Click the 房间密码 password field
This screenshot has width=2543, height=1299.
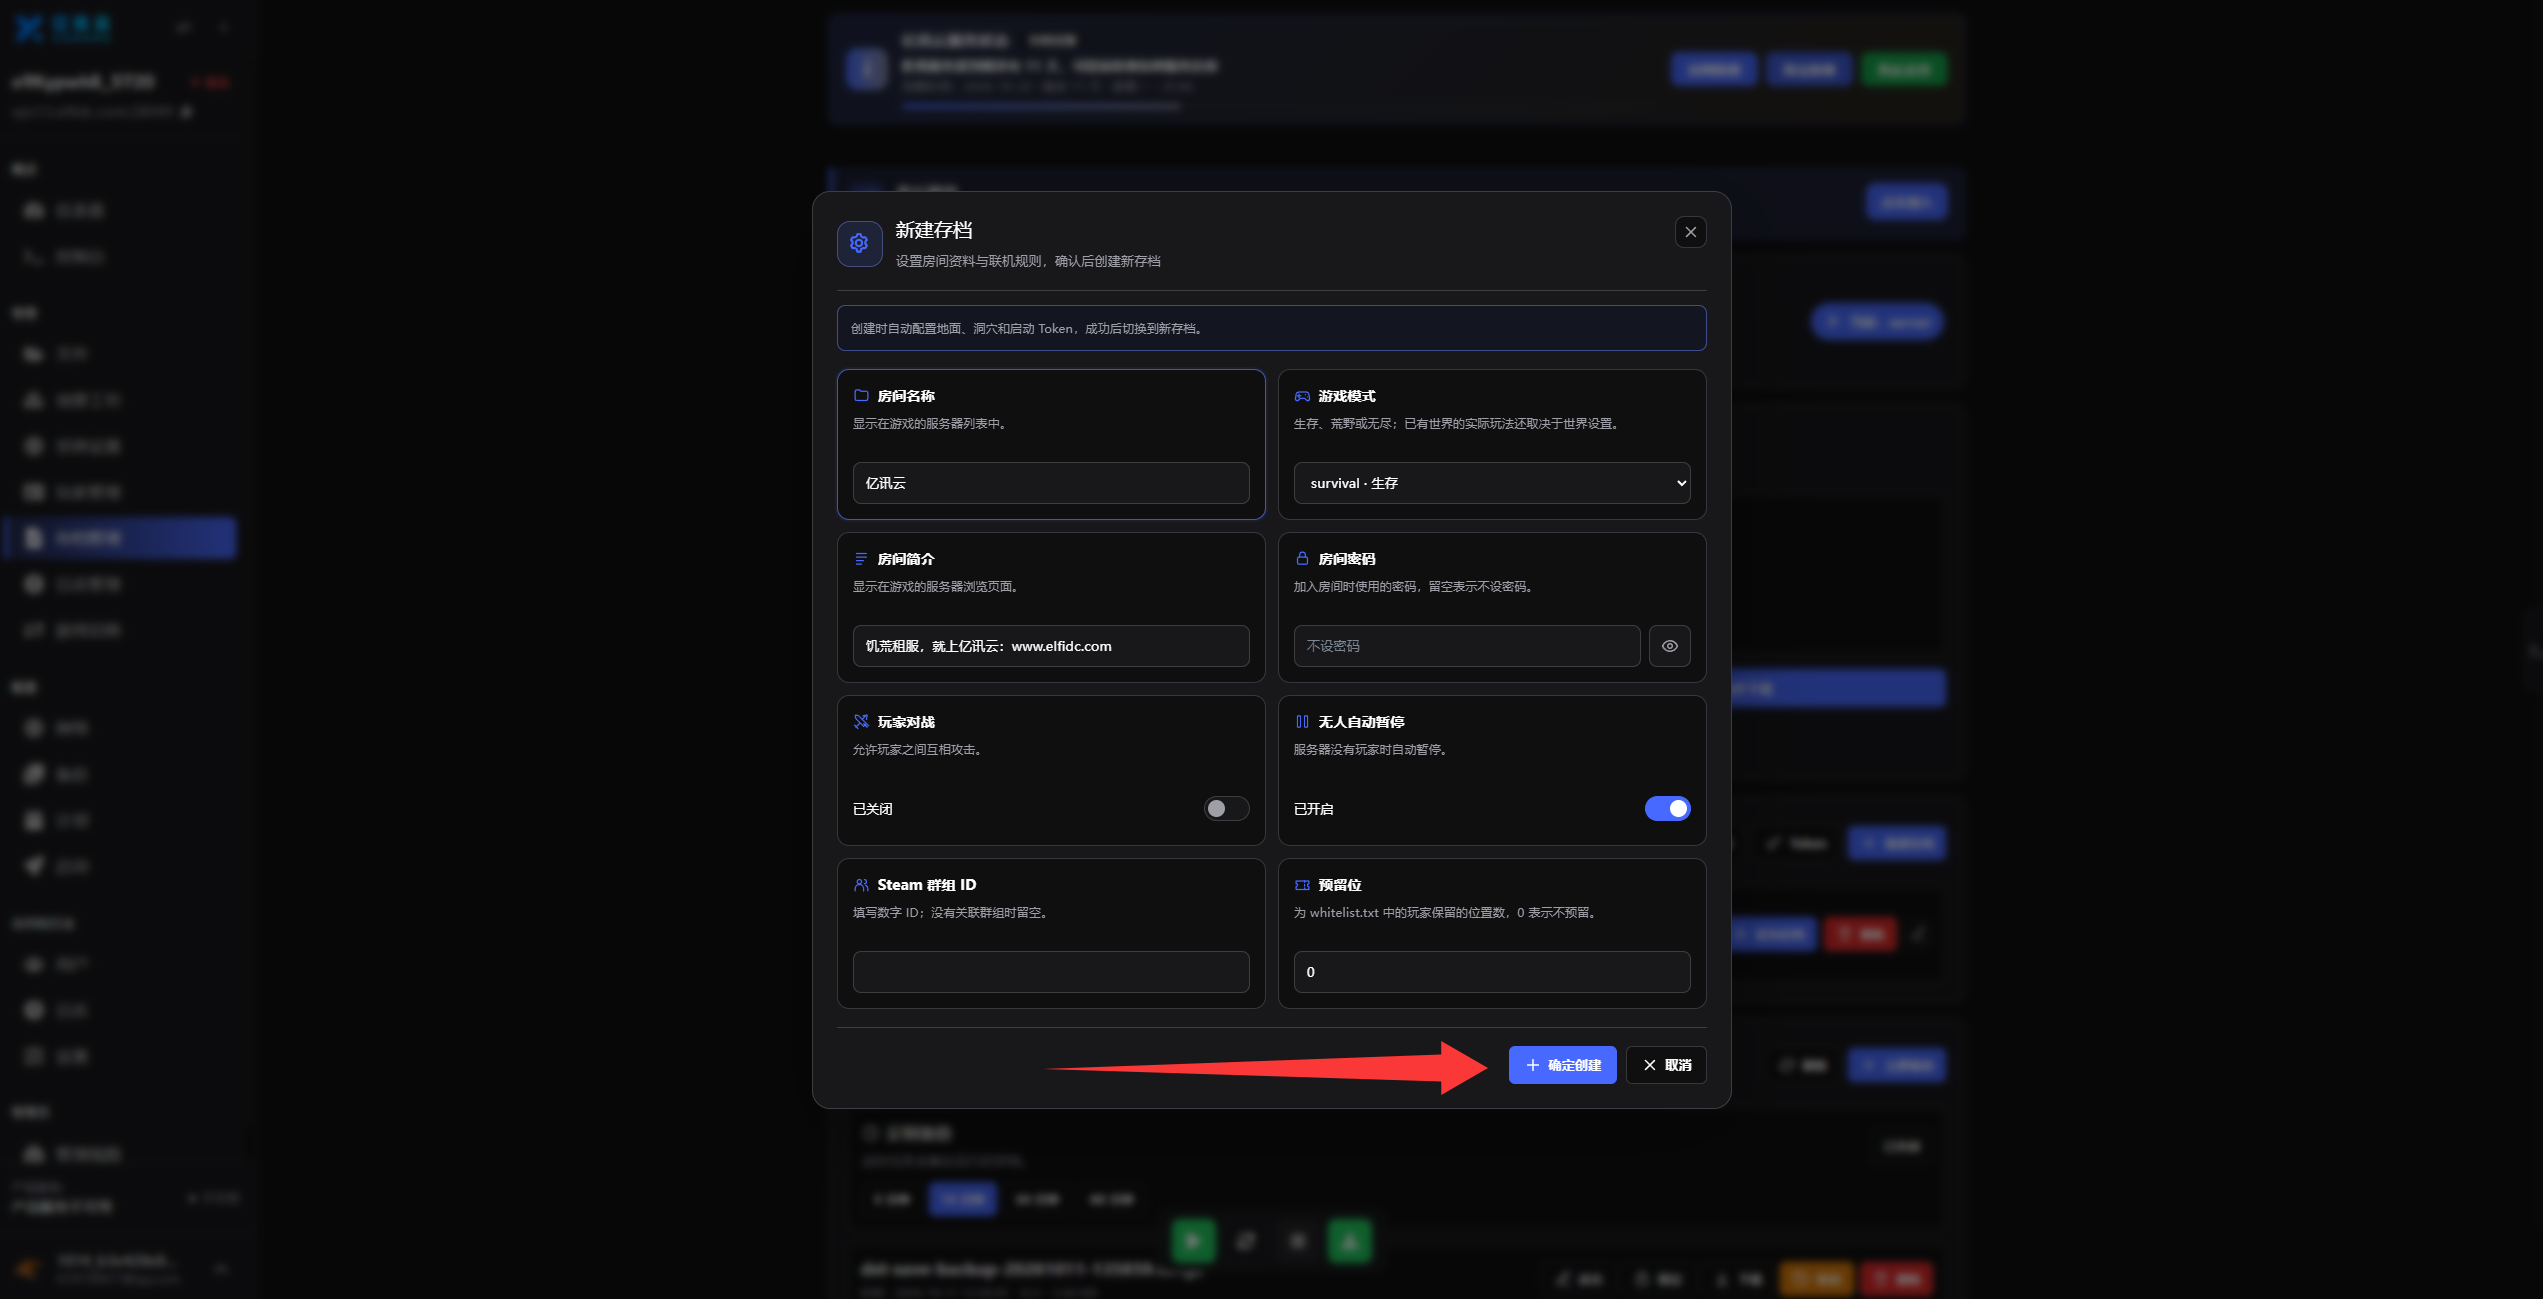pyautogui.click(x=1466, y=646)
